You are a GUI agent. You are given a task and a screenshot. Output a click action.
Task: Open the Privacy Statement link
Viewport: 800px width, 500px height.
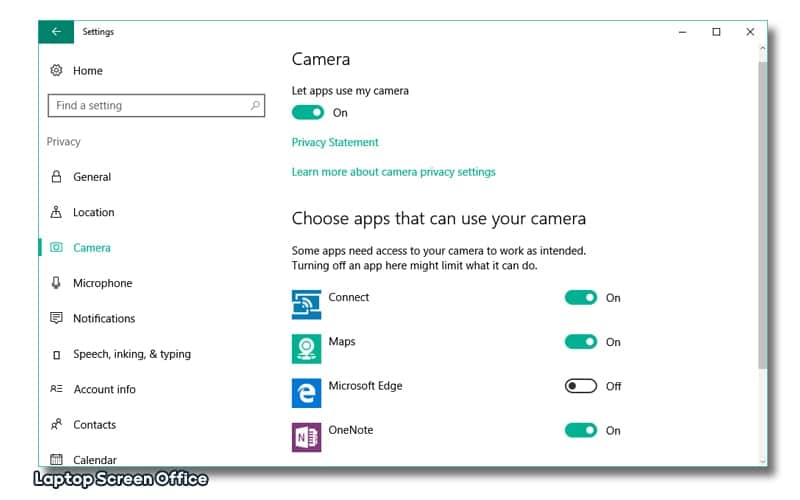335,142
